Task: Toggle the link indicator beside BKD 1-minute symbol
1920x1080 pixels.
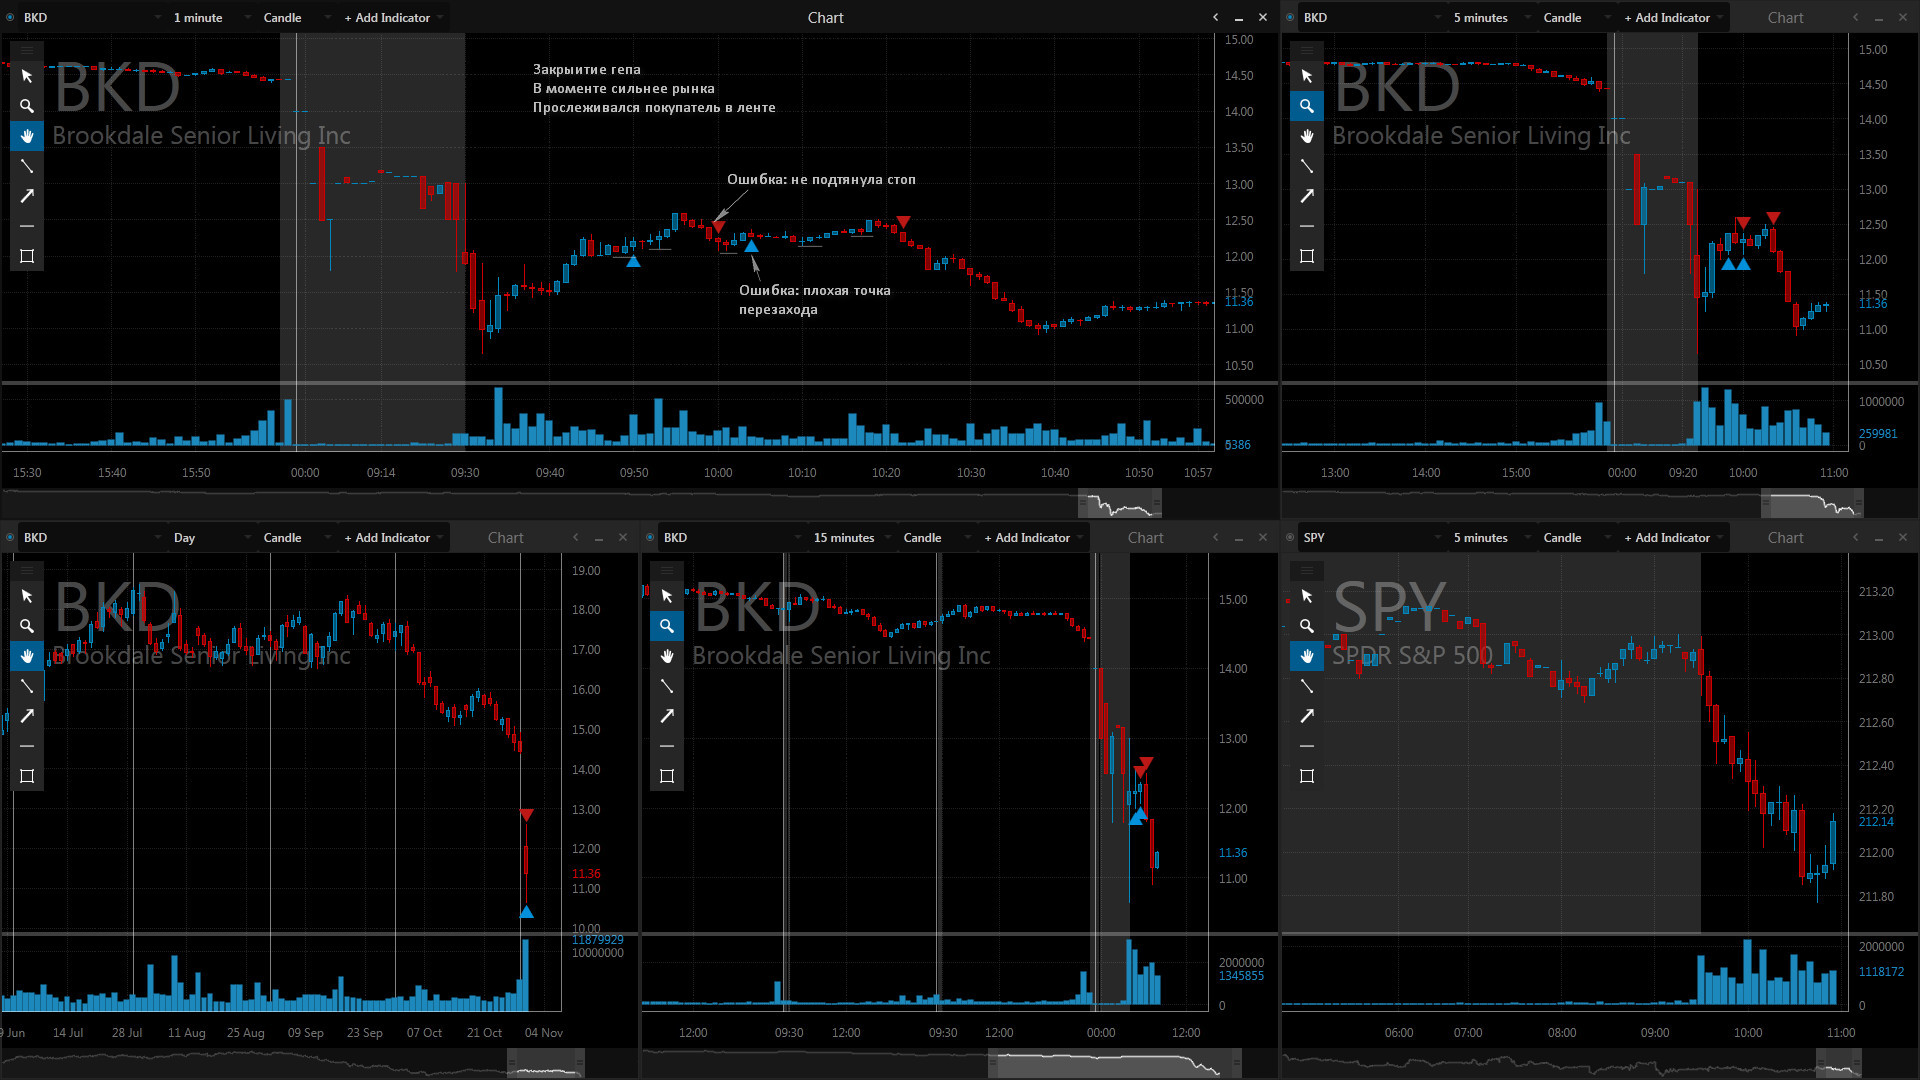Action: point(10,18)
